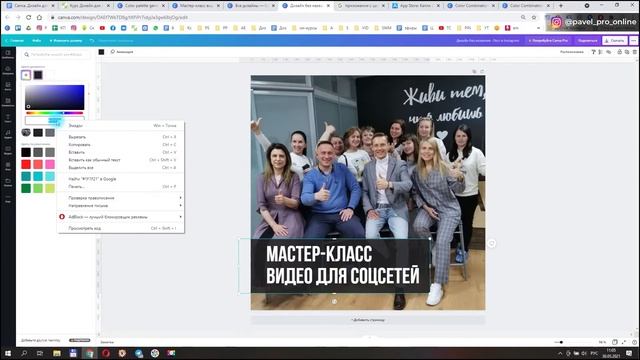Viewport: 640px width, 360px height.
Task: Click the link icon in top toolbar
Action: tap(609, 52)
